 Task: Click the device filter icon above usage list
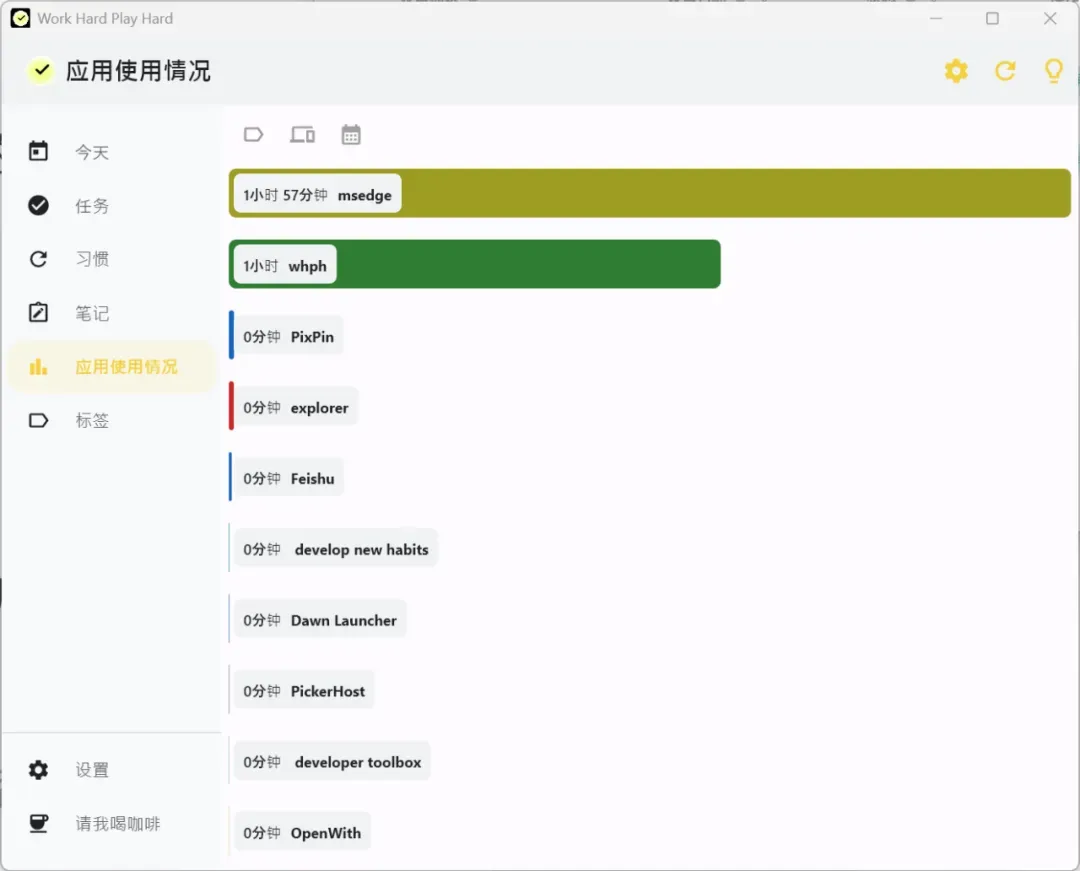(x=302, y=134)
